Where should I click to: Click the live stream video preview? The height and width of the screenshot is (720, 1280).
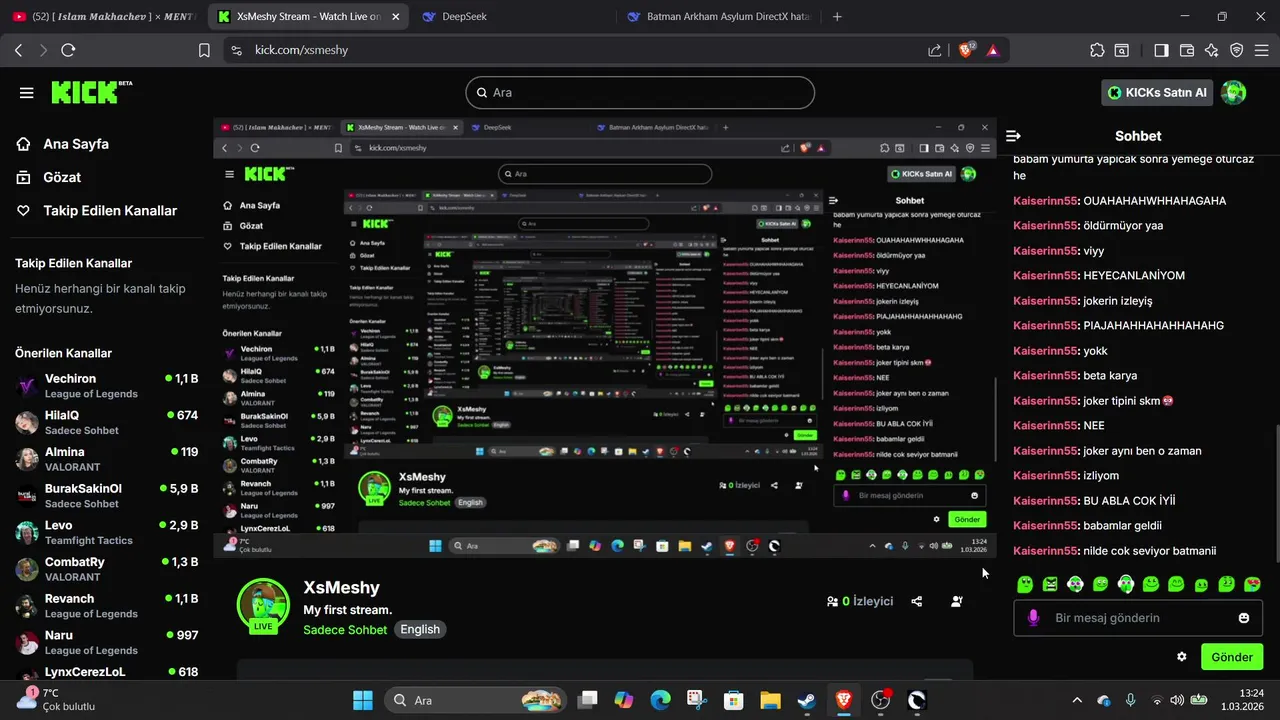point(605,338)
